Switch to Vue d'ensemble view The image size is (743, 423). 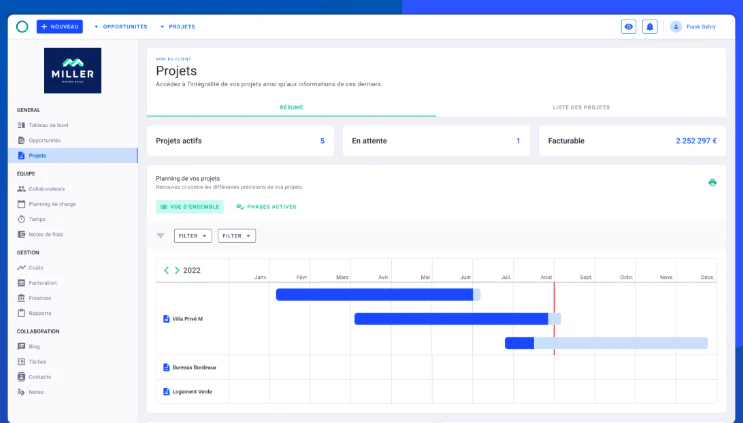point(190,207)
